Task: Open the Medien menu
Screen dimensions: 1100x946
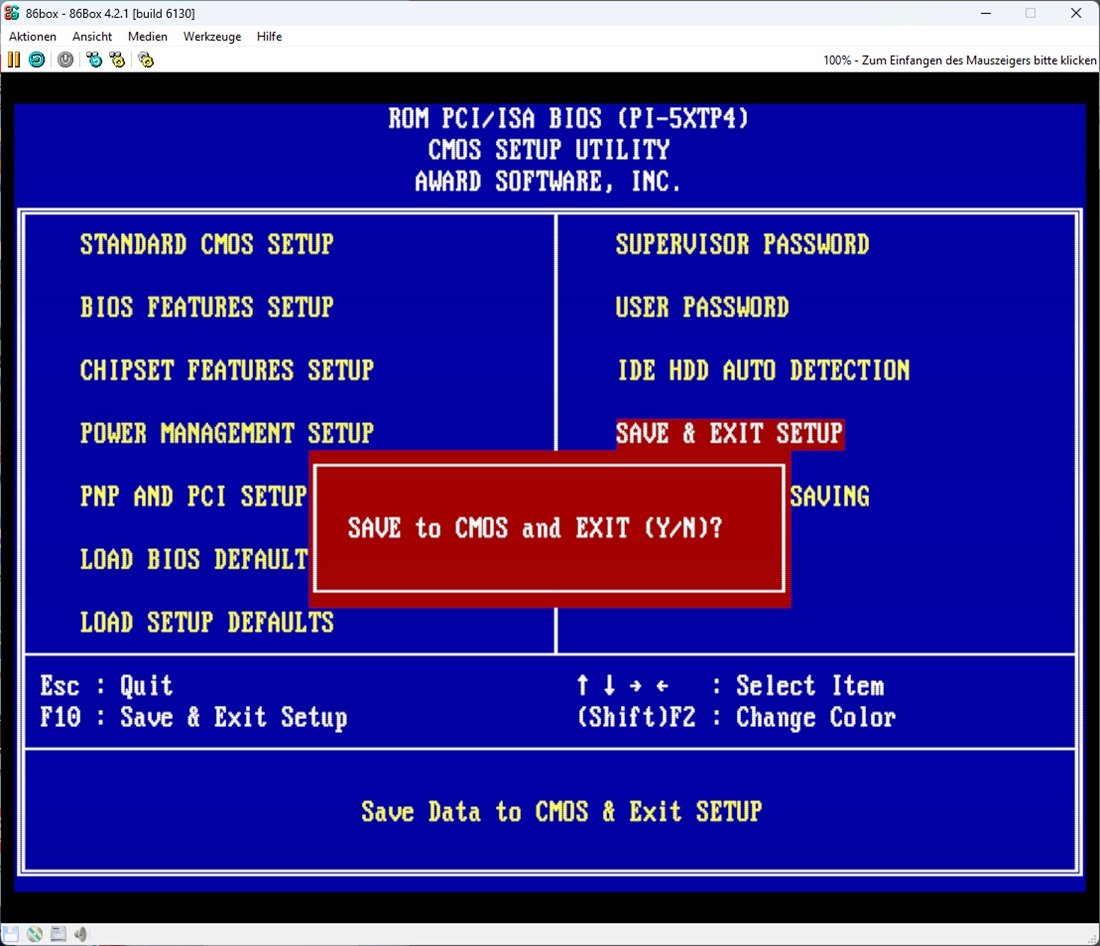Action: 148,37
